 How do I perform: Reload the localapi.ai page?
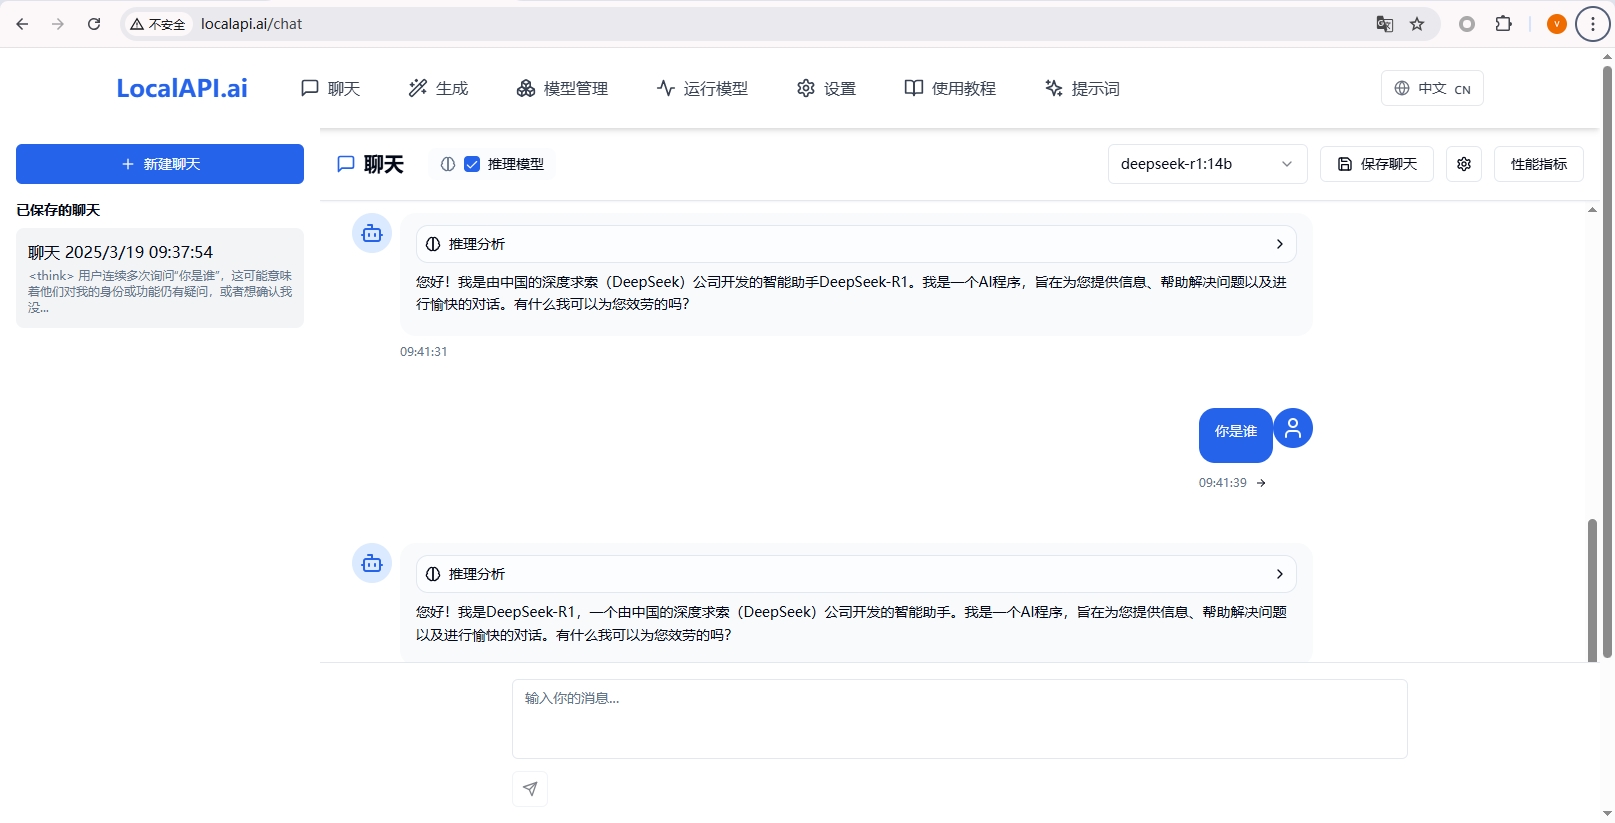point(94,24)
